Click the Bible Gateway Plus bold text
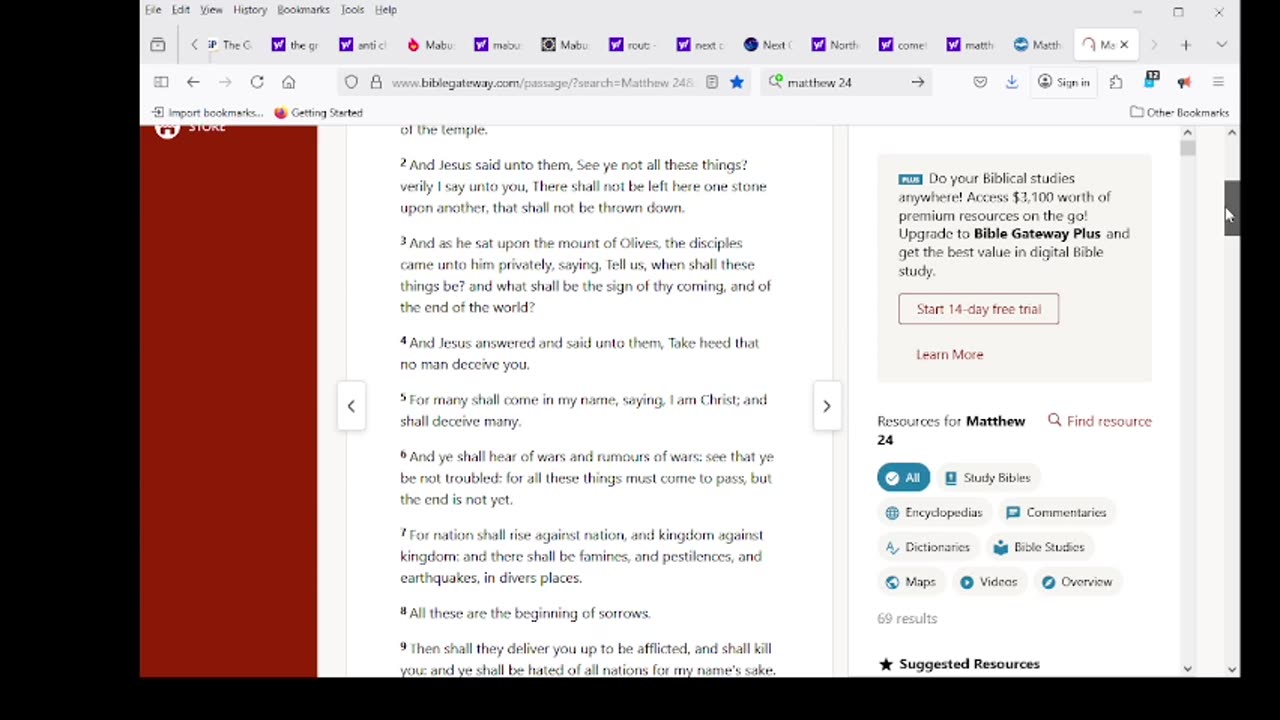1280x720 pixels. click(1037, 234)
